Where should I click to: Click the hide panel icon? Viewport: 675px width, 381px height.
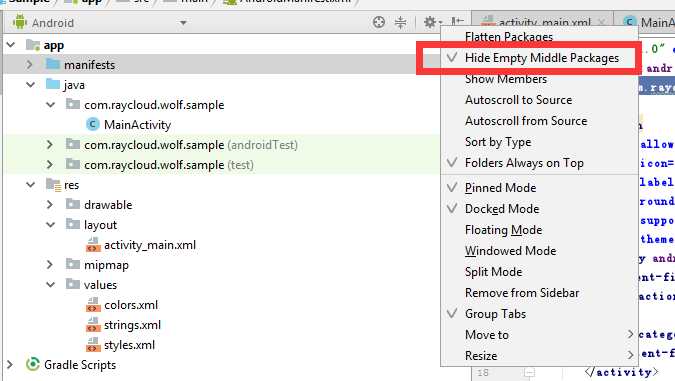pos(457,21)
